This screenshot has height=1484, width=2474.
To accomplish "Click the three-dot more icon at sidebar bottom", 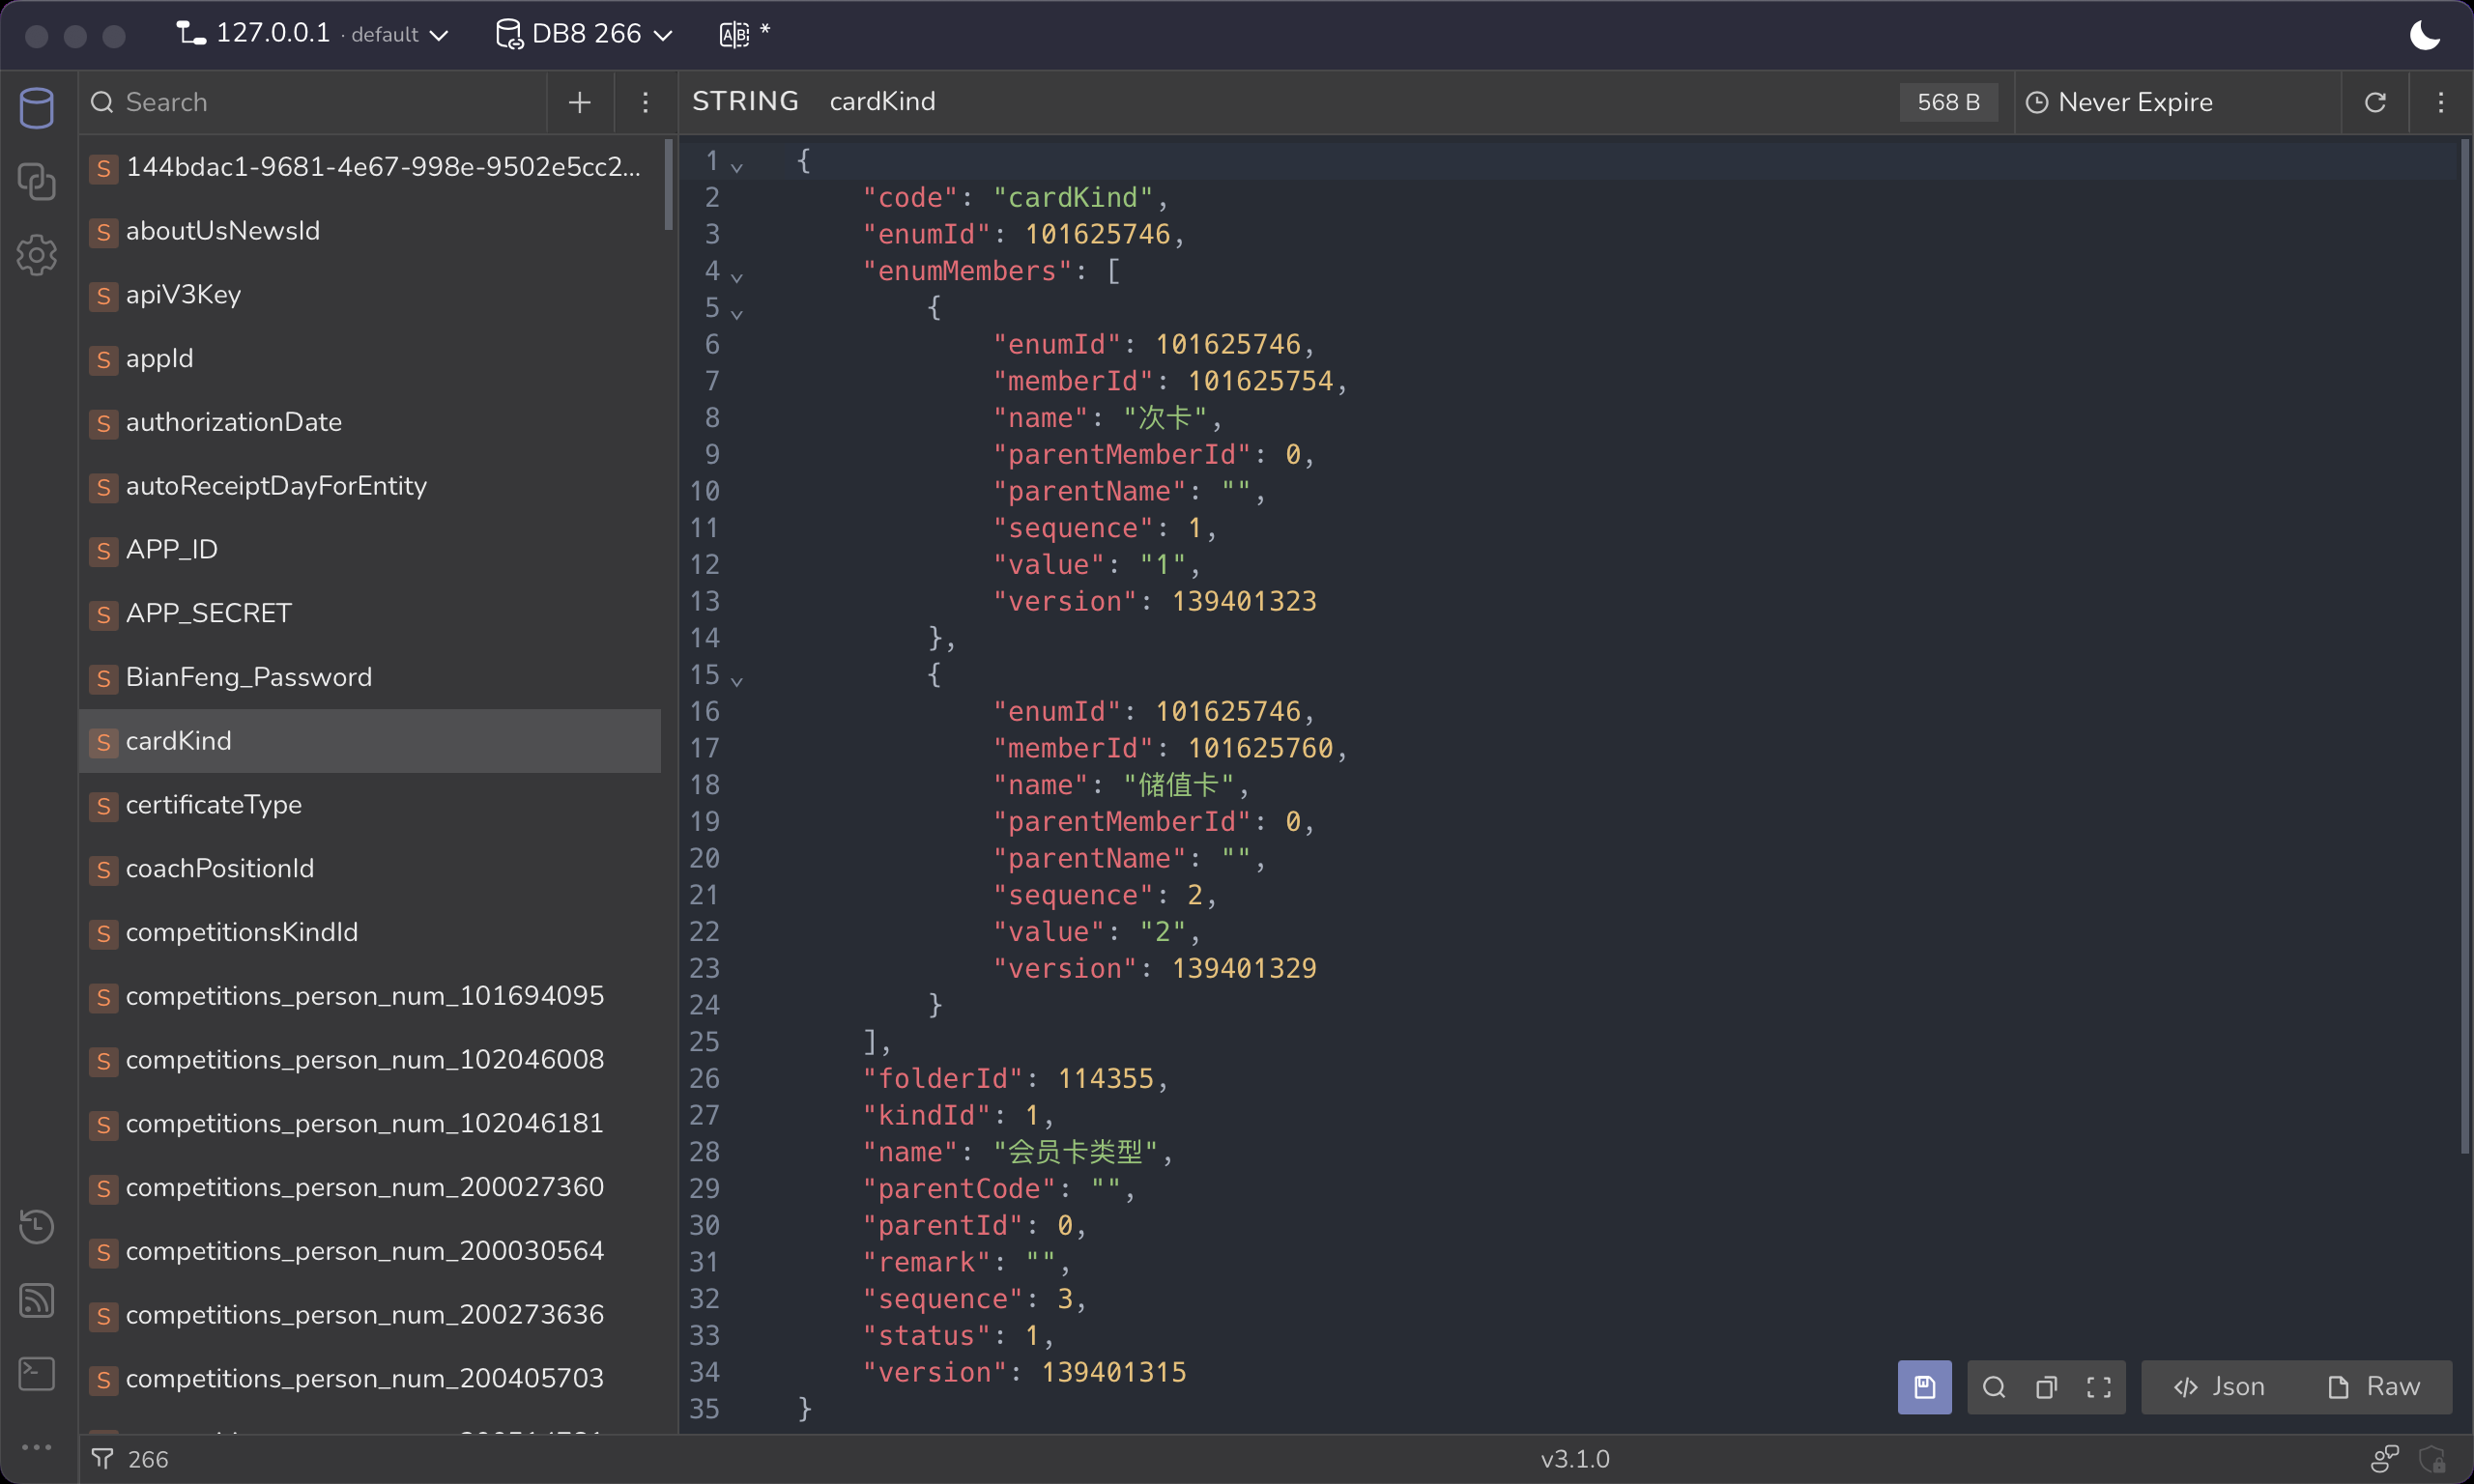I will pyautogui.click(x=37, y=1446).
